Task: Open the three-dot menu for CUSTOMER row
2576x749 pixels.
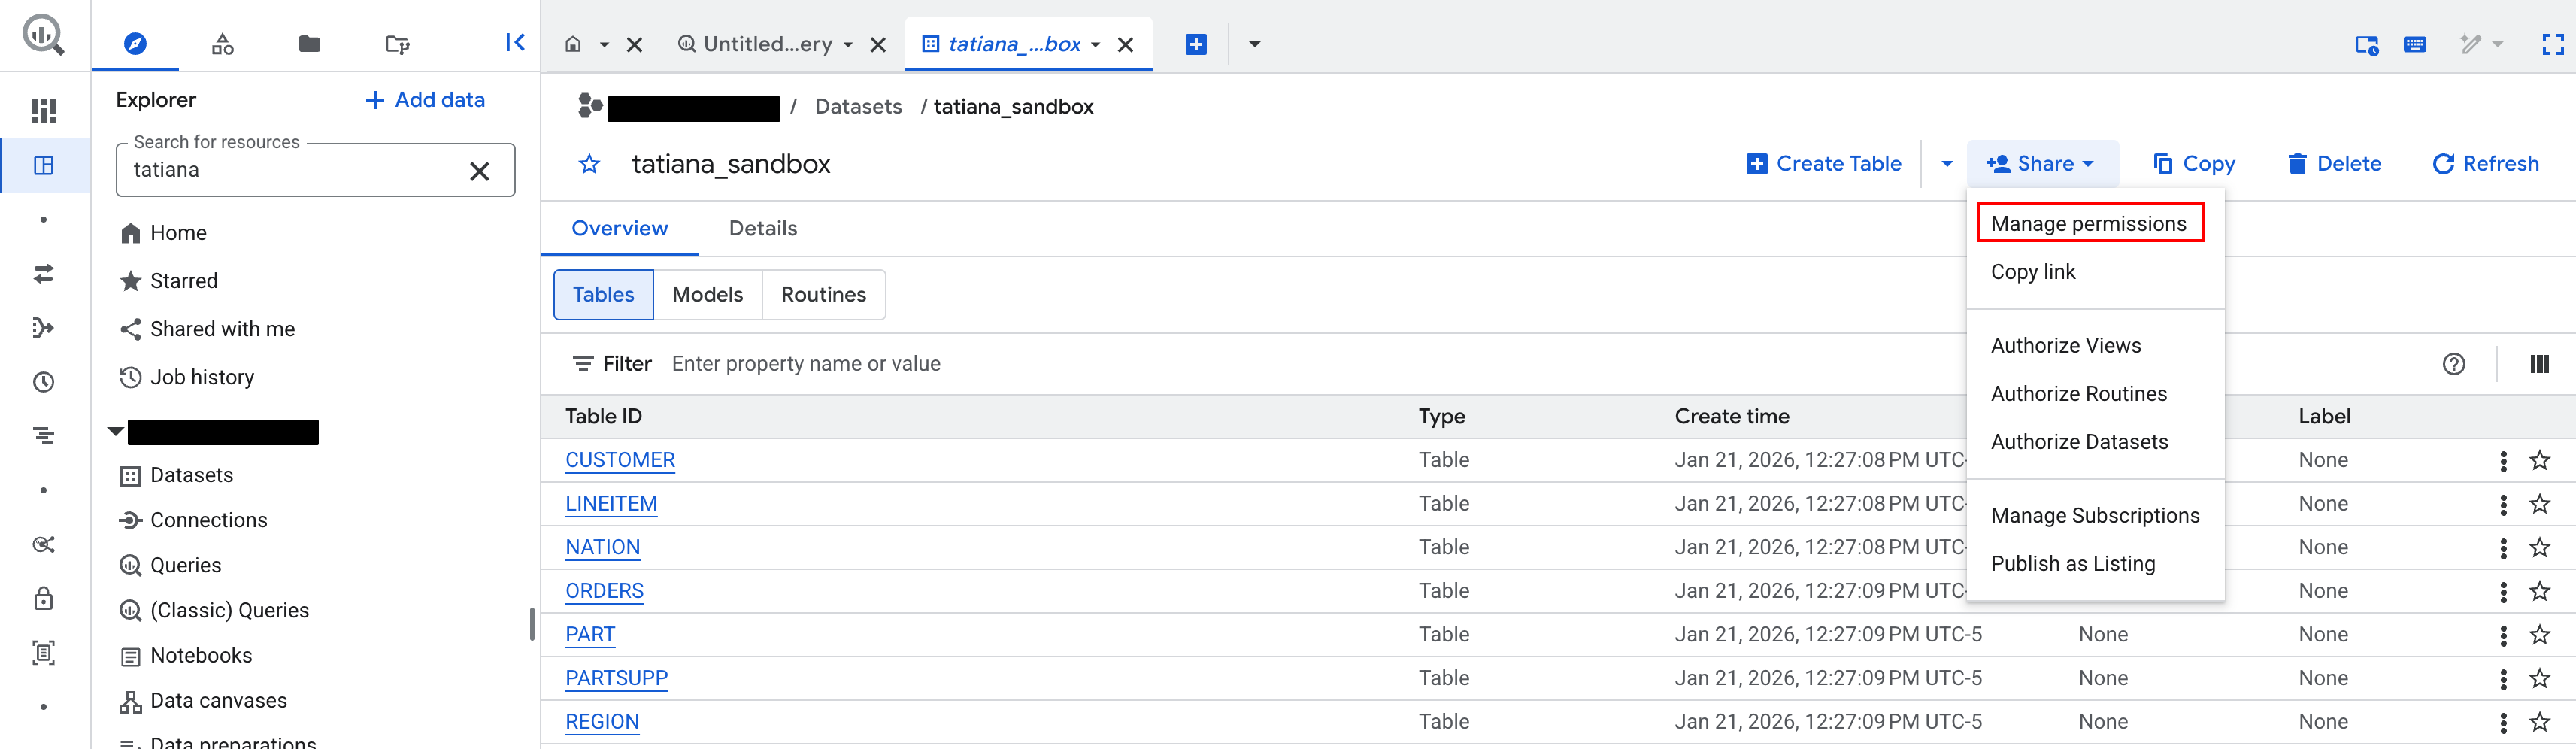Action: (2503, 461)
